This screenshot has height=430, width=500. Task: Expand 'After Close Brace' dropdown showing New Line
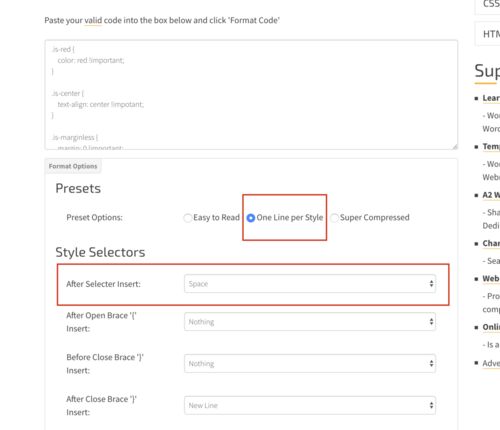[x=310, y=405]
